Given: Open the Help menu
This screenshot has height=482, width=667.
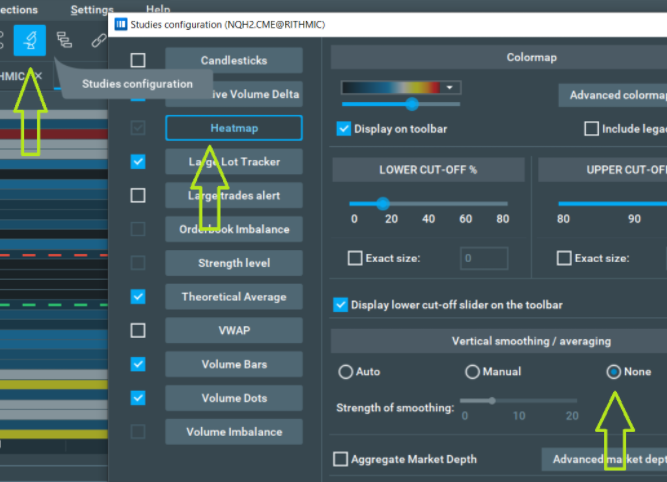Looking at the screenshot, I should (x=158, y=9).
